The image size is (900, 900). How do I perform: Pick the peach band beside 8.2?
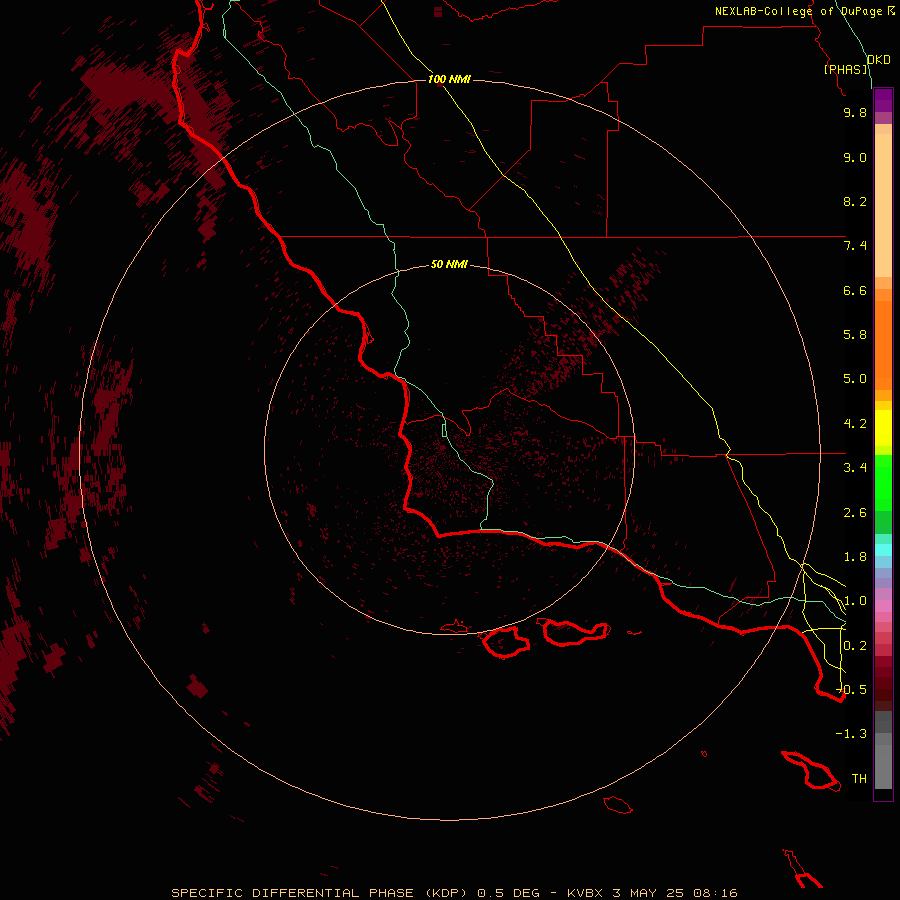point(883,205)
